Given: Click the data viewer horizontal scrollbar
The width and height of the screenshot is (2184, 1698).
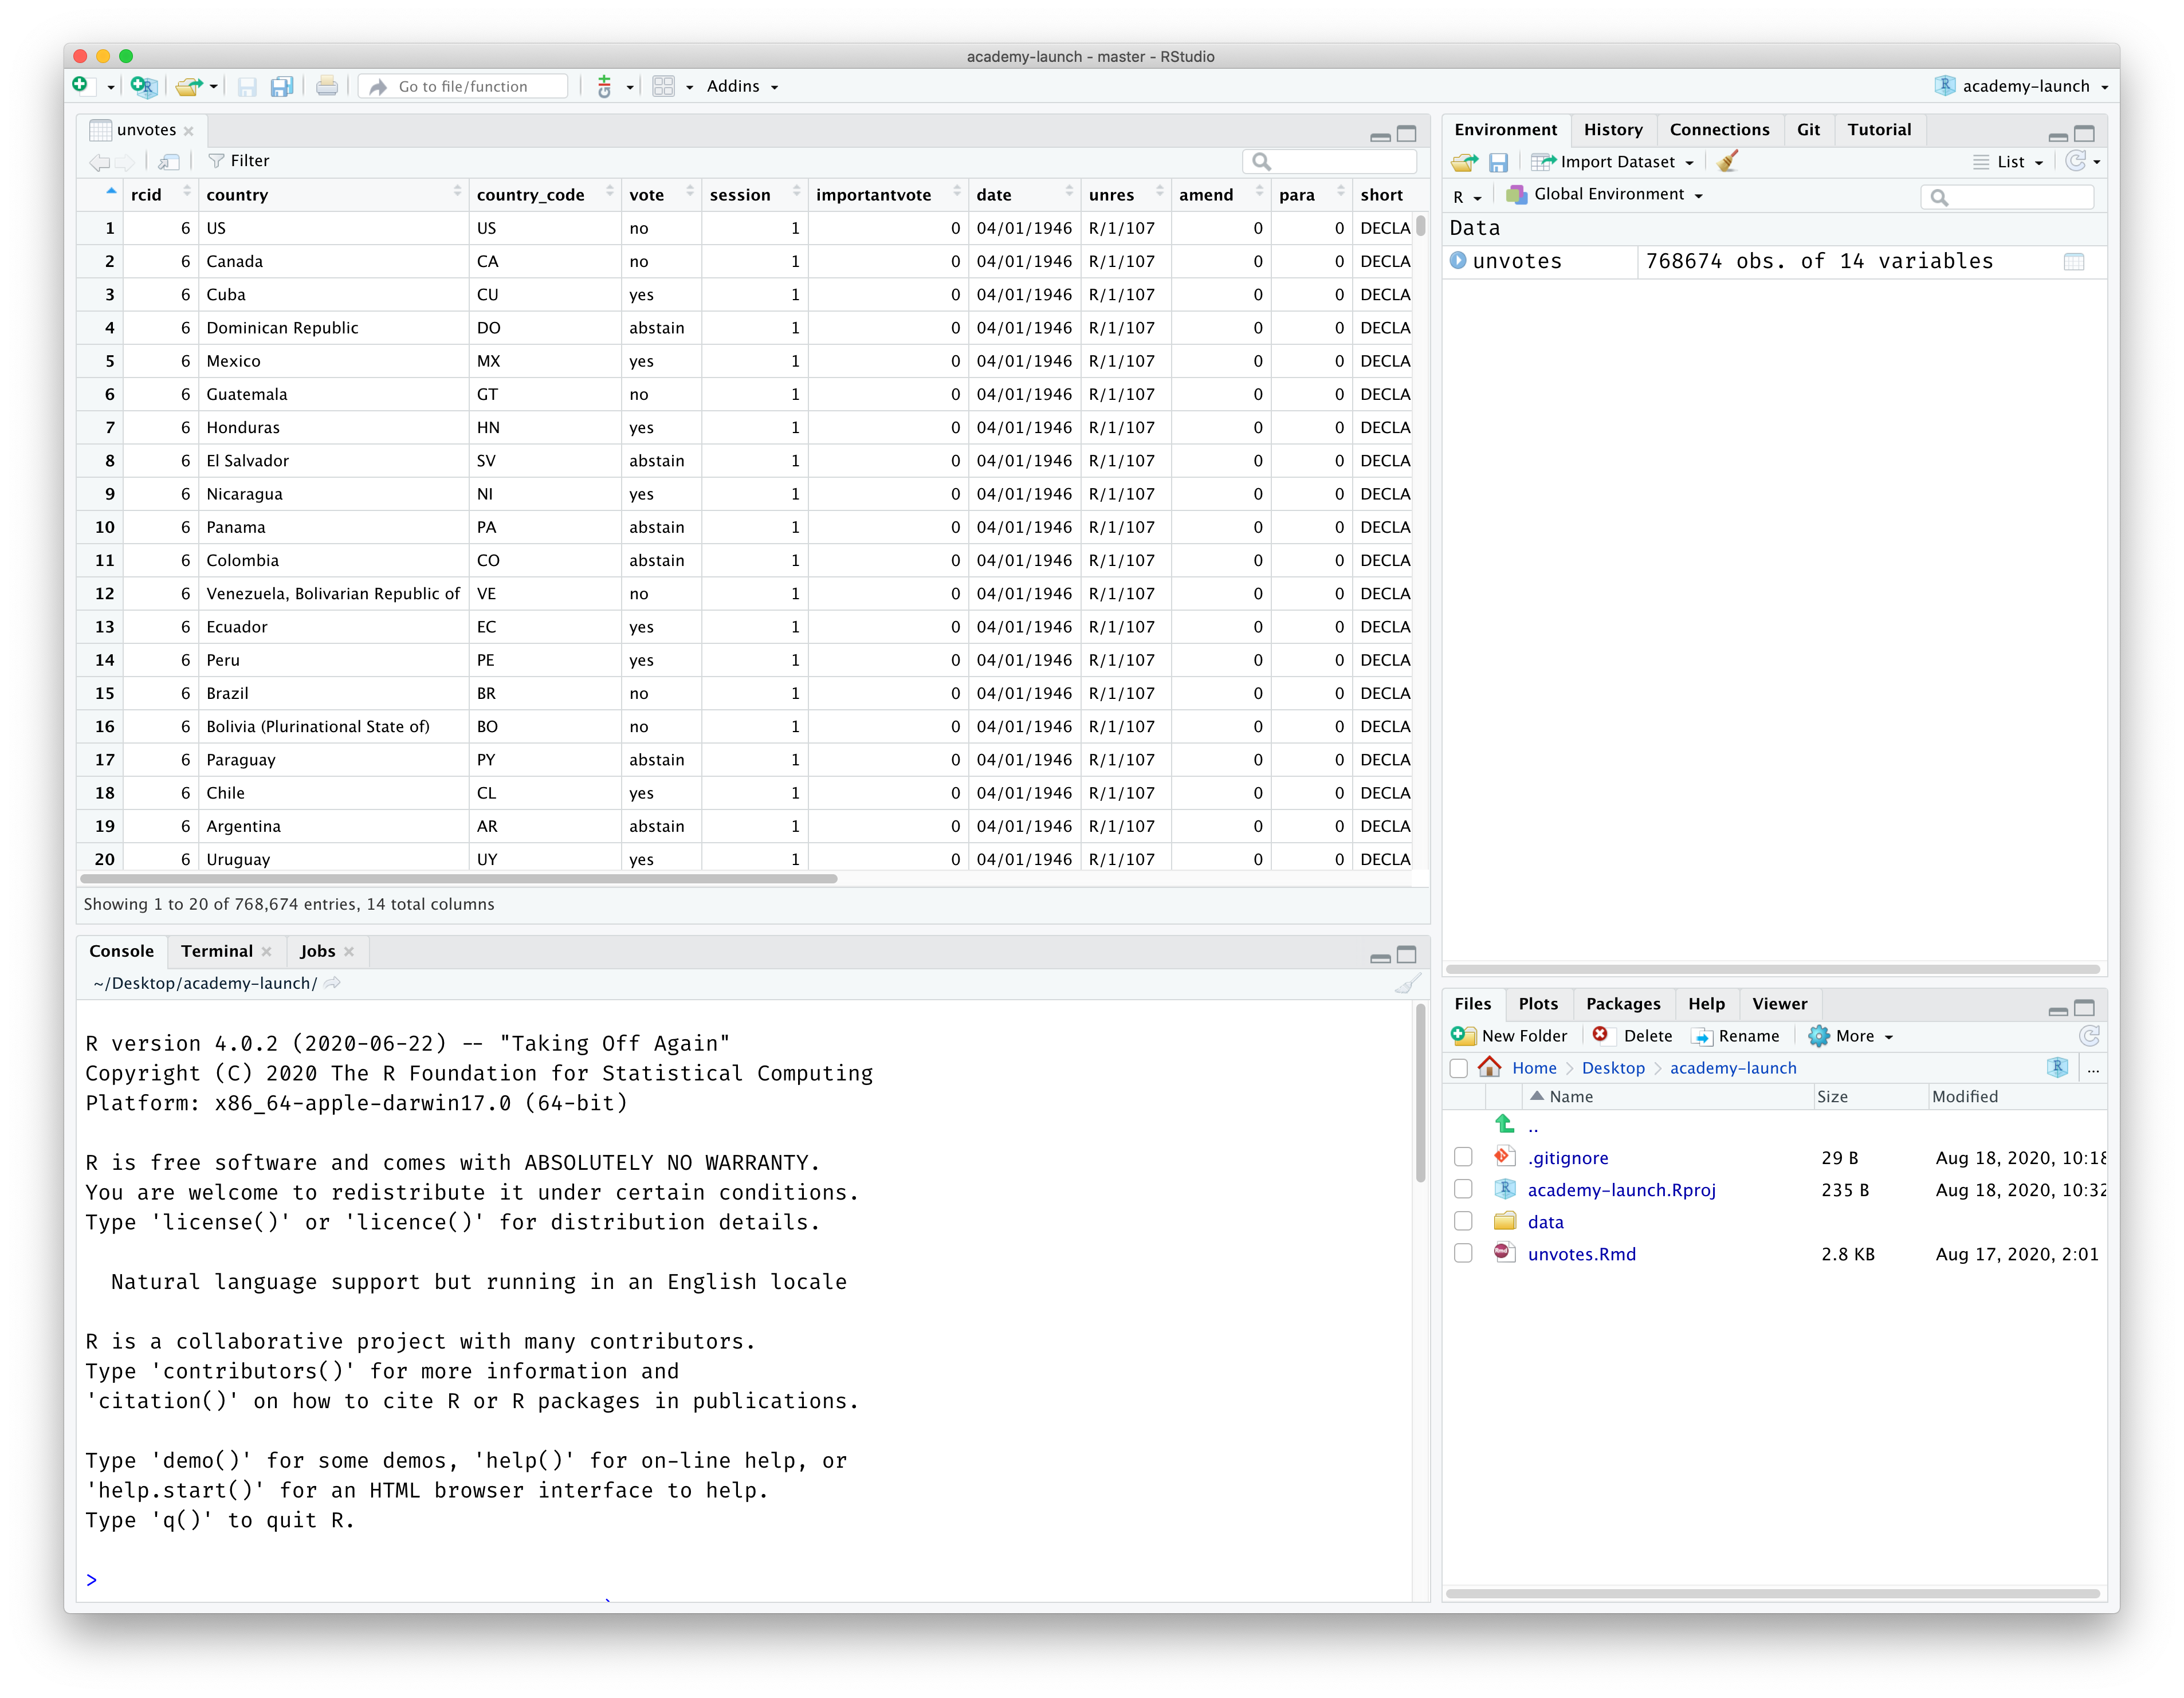Looking at the screenshot, I should (458, 879).
